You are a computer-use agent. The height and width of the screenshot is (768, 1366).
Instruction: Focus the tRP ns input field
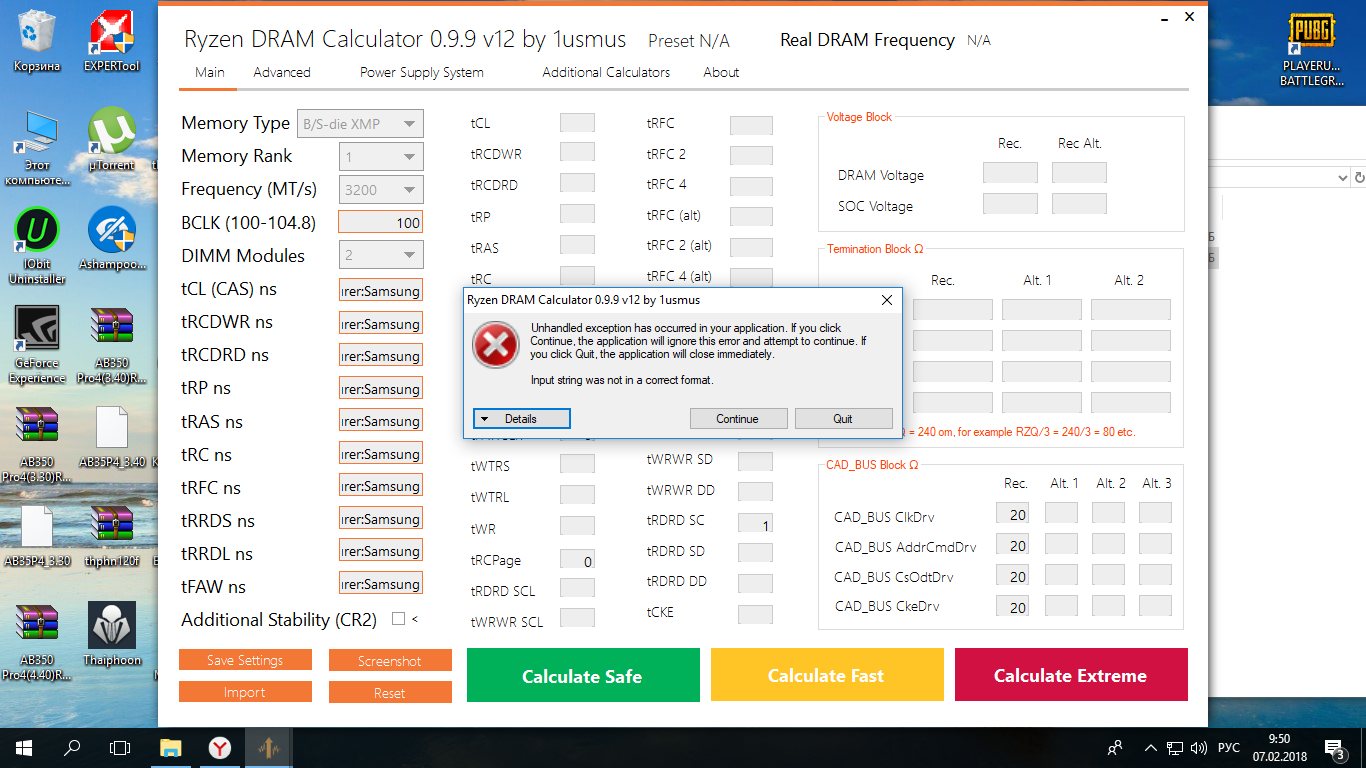point(381,388)
